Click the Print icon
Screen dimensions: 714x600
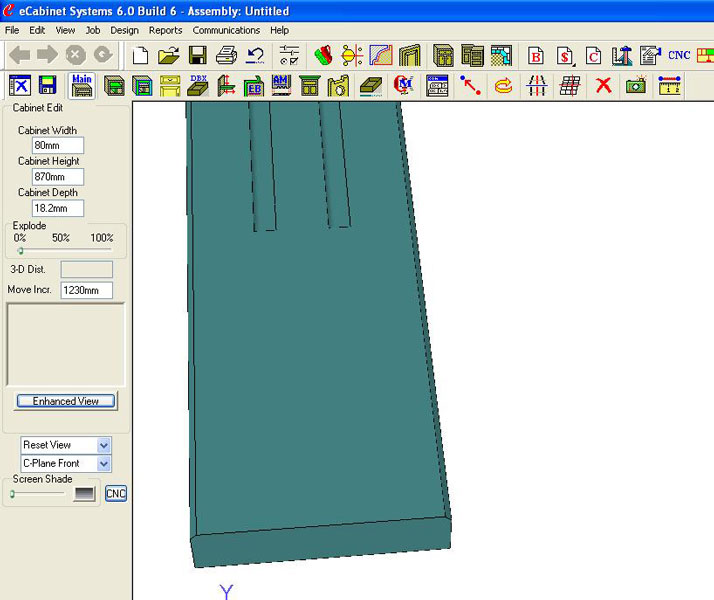[227, 55]
